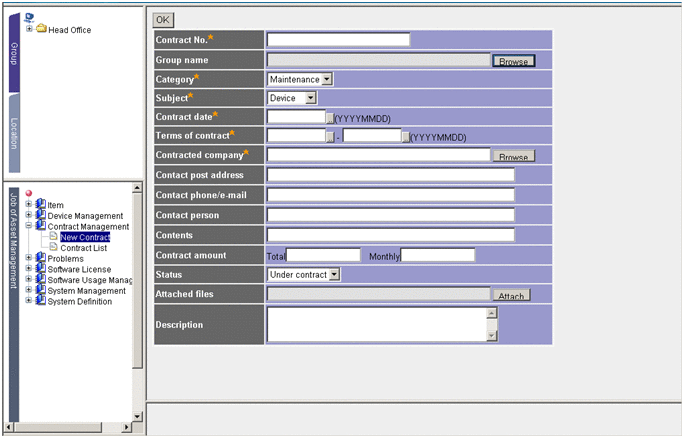This screenshot has height=440, width=685.
Task: Open the Status dropdown showing Under contract
Action: click(x=304, y=274)
